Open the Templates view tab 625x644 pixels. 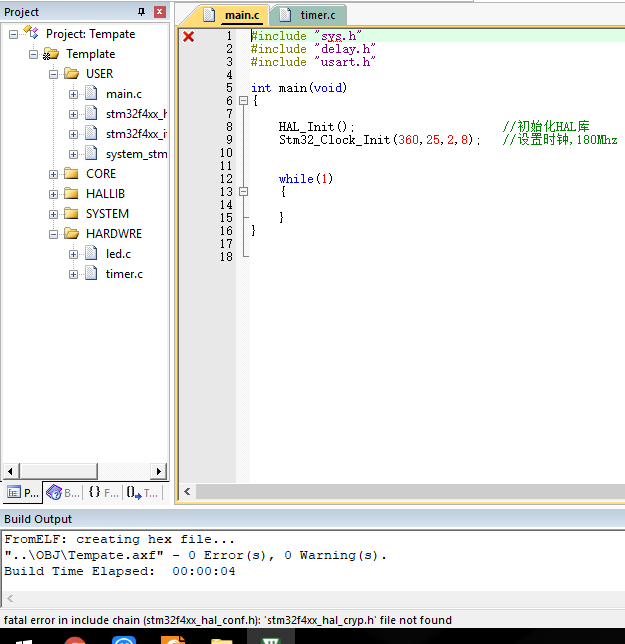142,492
